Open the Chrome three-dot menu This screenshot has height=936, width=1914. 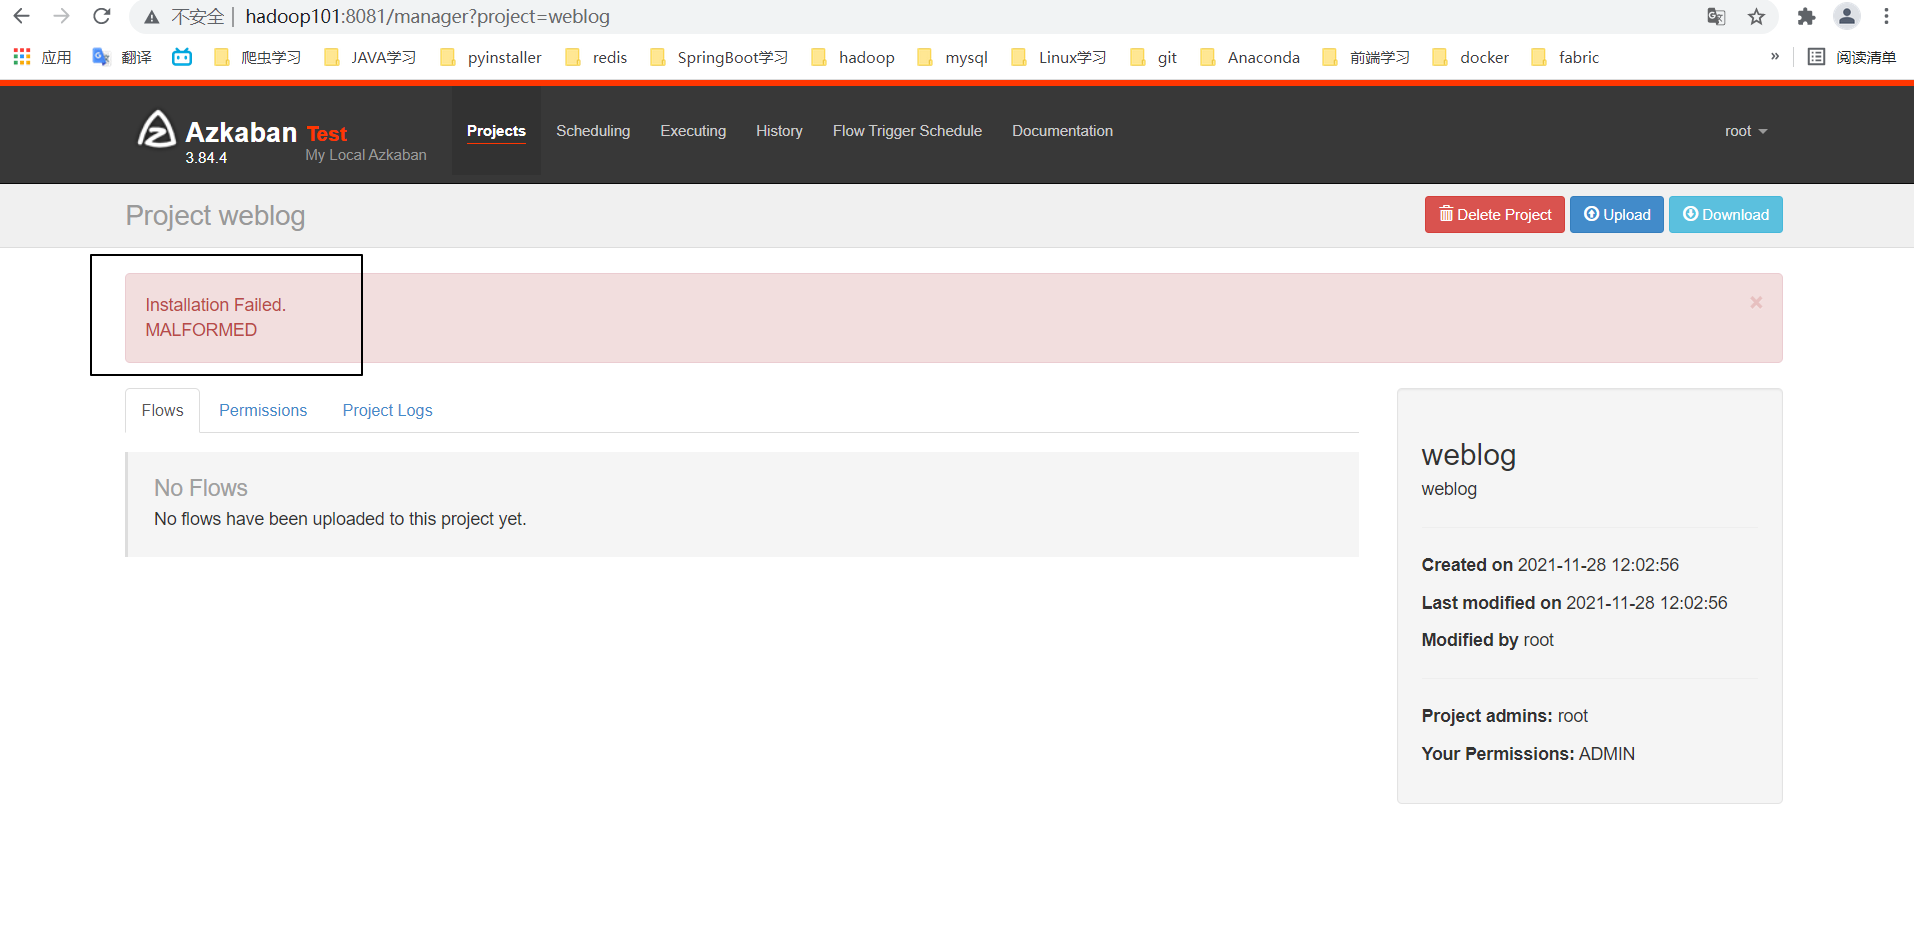[x=1886, y=17]
